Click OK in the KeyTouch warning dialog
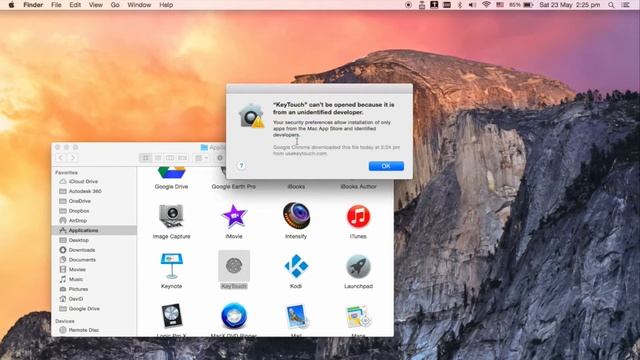 tap(386, 166)
